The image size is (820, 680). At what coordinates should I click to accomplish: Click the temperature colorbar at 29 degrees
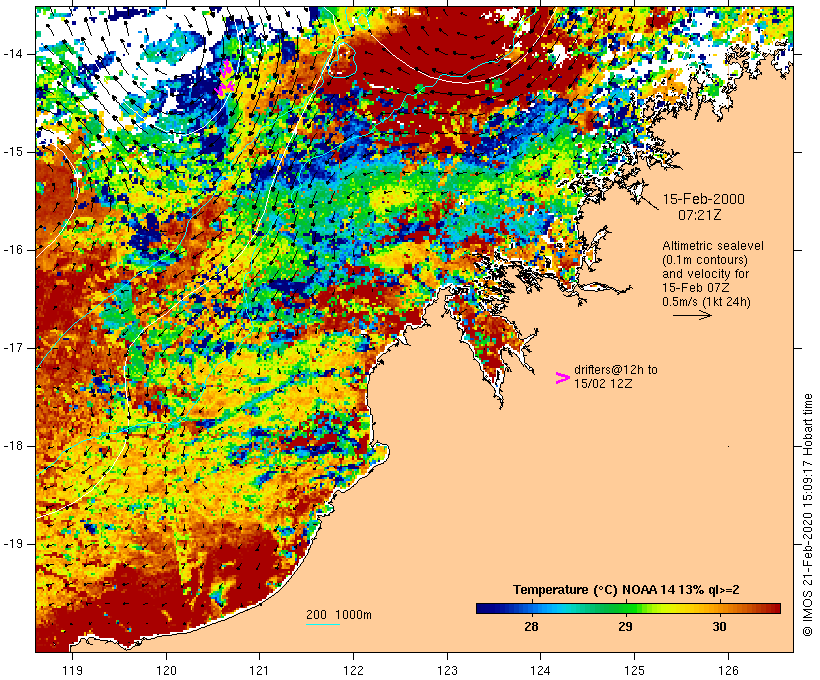625,608
